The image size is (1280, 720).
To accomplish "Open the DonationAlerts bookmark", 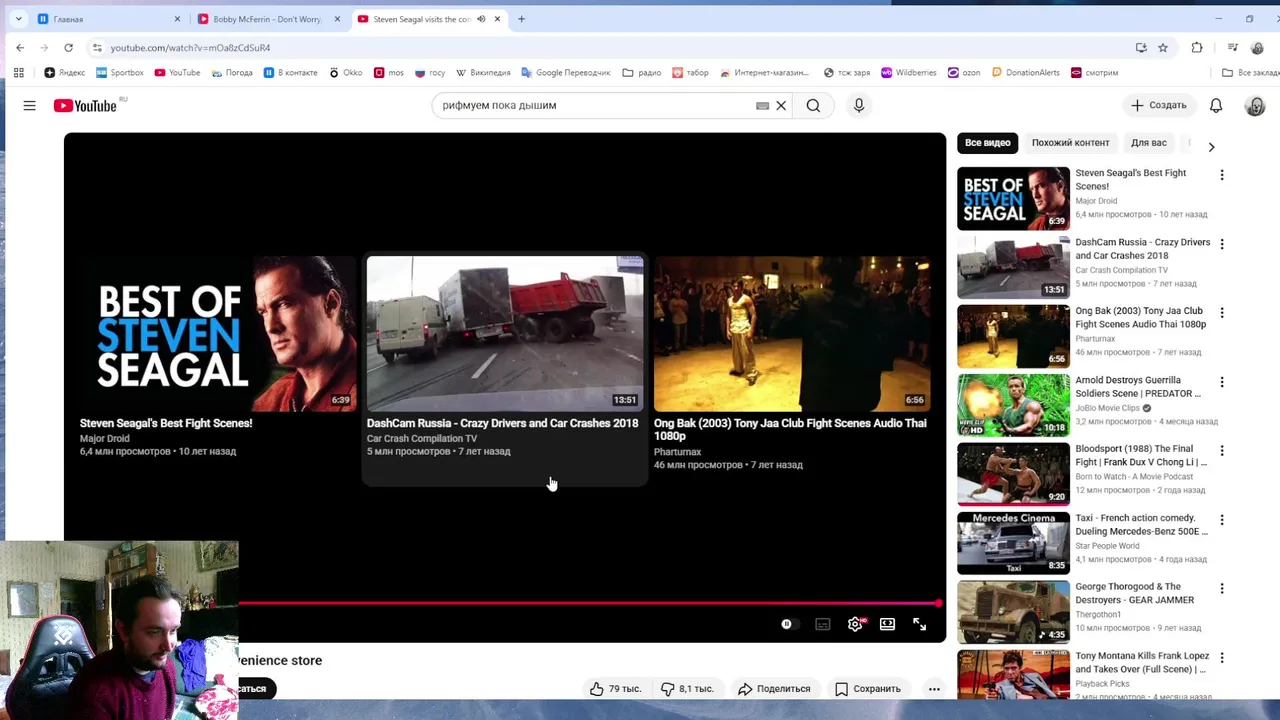I will click(1024, 72).
